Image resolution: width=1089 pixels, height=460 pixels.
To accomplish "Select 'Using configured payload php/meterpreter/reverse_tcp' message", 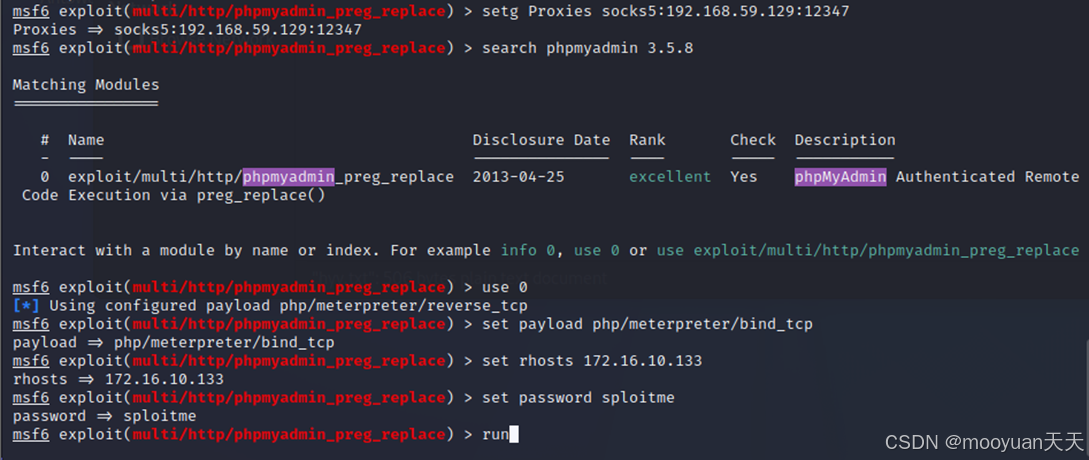I will click(288, 305).
